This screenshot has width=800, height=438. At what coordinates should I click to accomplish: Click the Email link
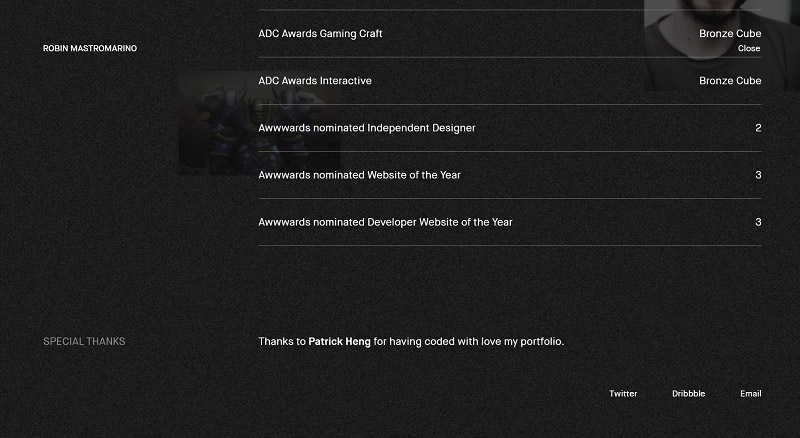[750, 394]
